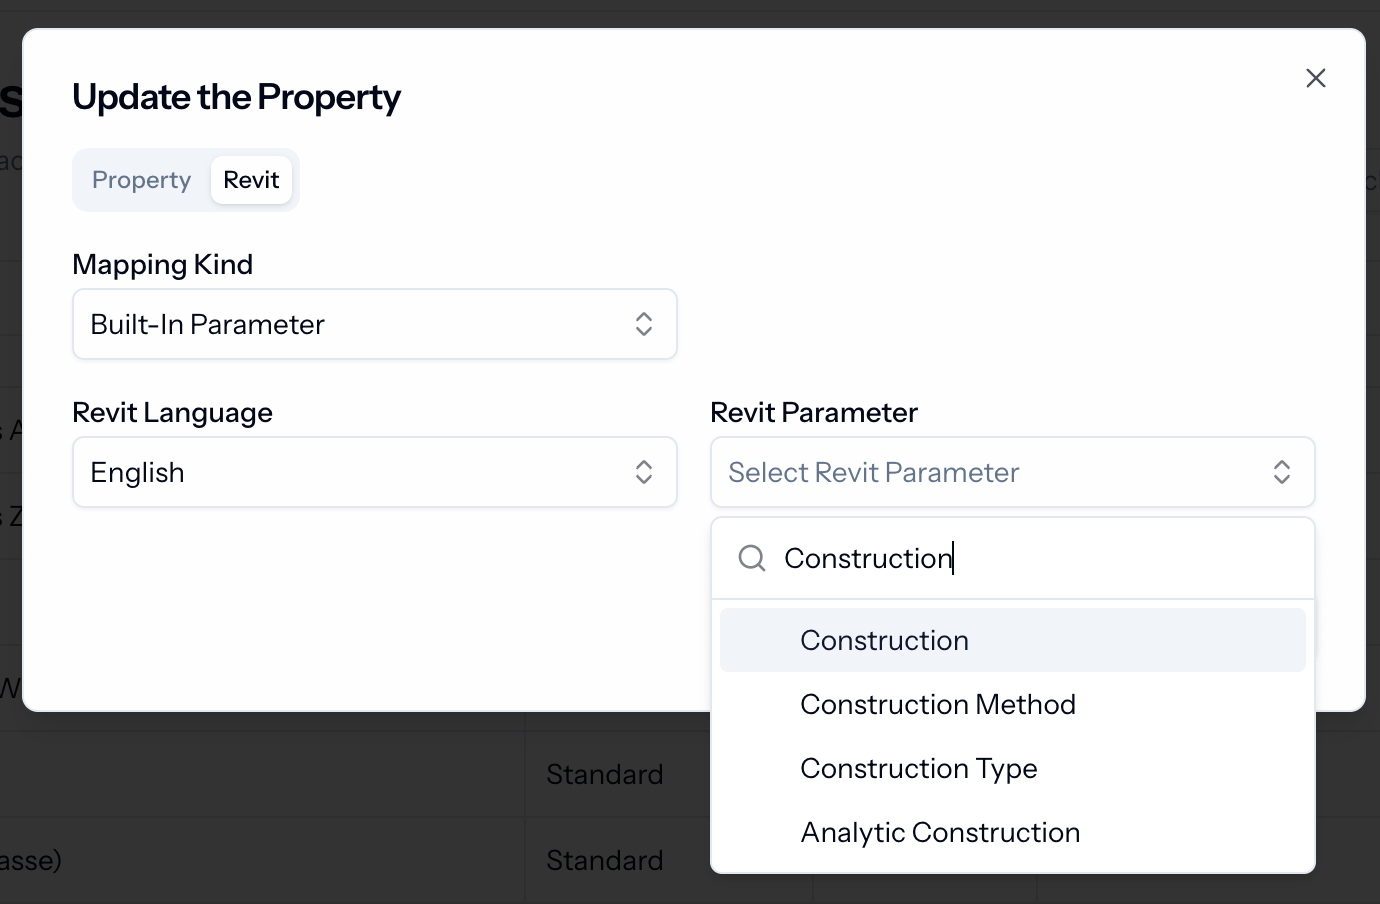Screen dimensions: 1380x904
Task: Select the Revit tab
Action: coord(251,180)
